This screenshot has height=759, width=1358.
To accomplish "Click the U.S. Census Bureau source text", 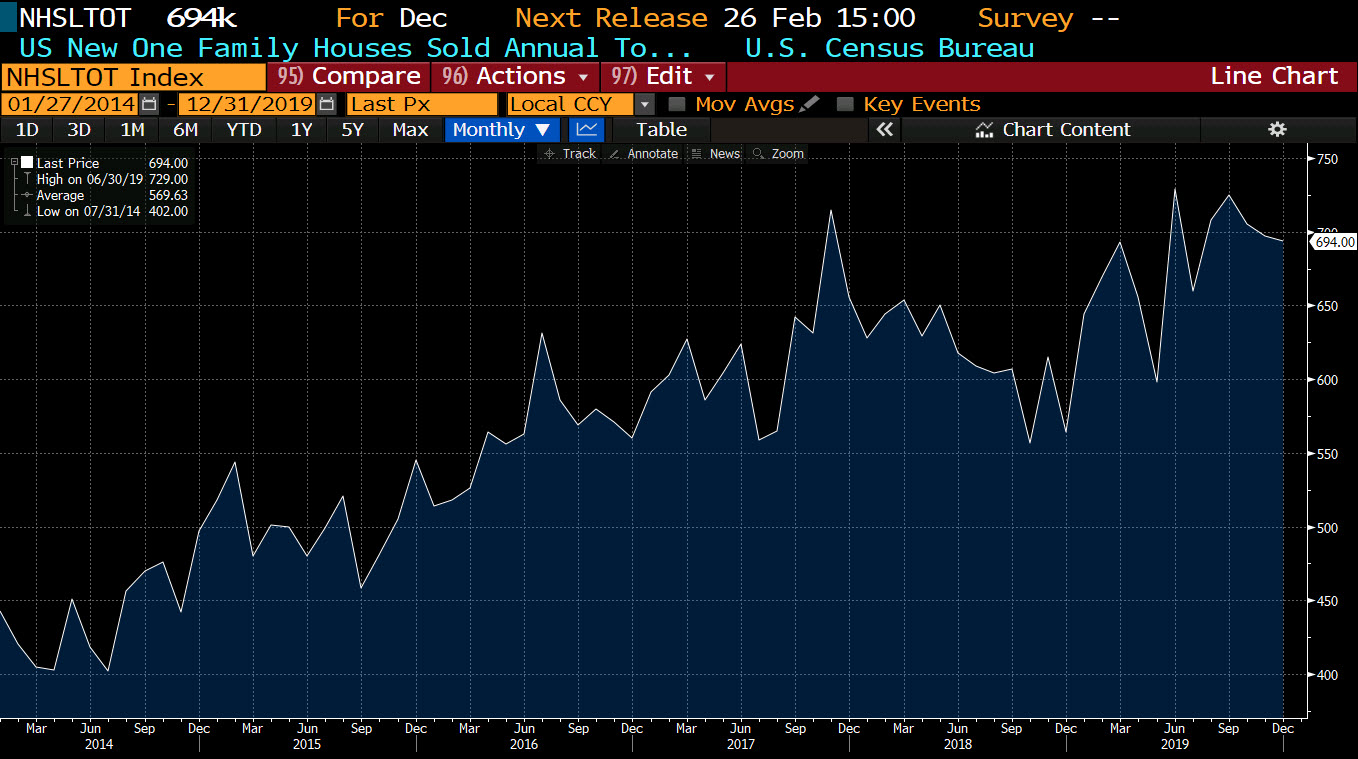I will click(890, 48).
